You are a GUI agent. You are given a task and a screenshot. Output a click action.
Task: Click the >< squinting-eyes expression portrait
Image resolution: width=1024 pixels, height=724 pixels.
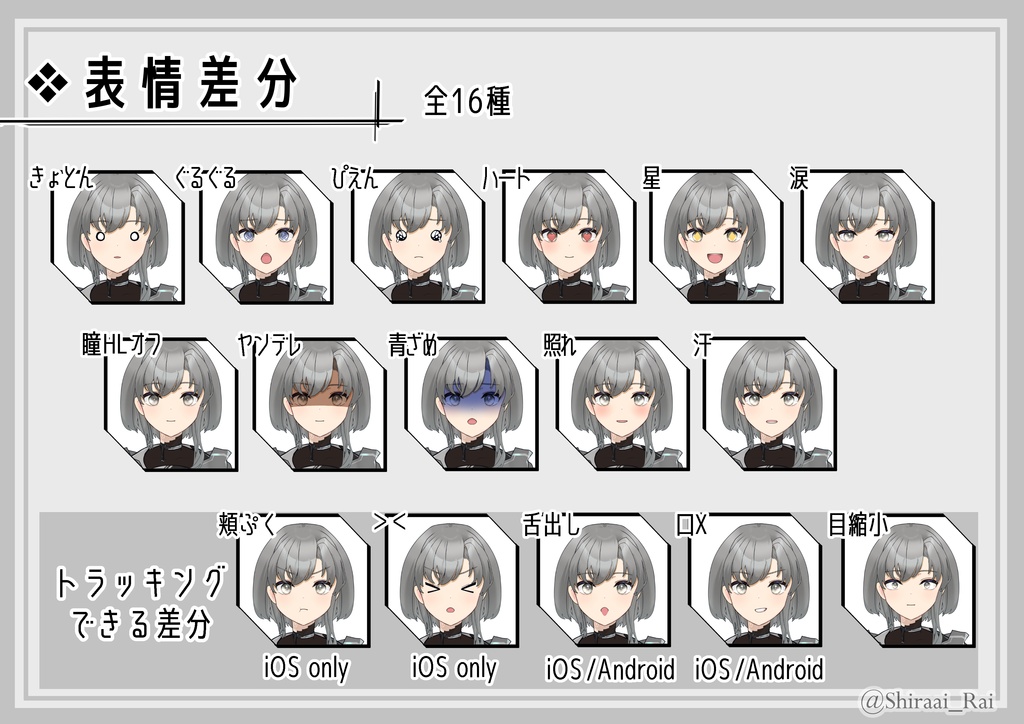tap(452, 582)
